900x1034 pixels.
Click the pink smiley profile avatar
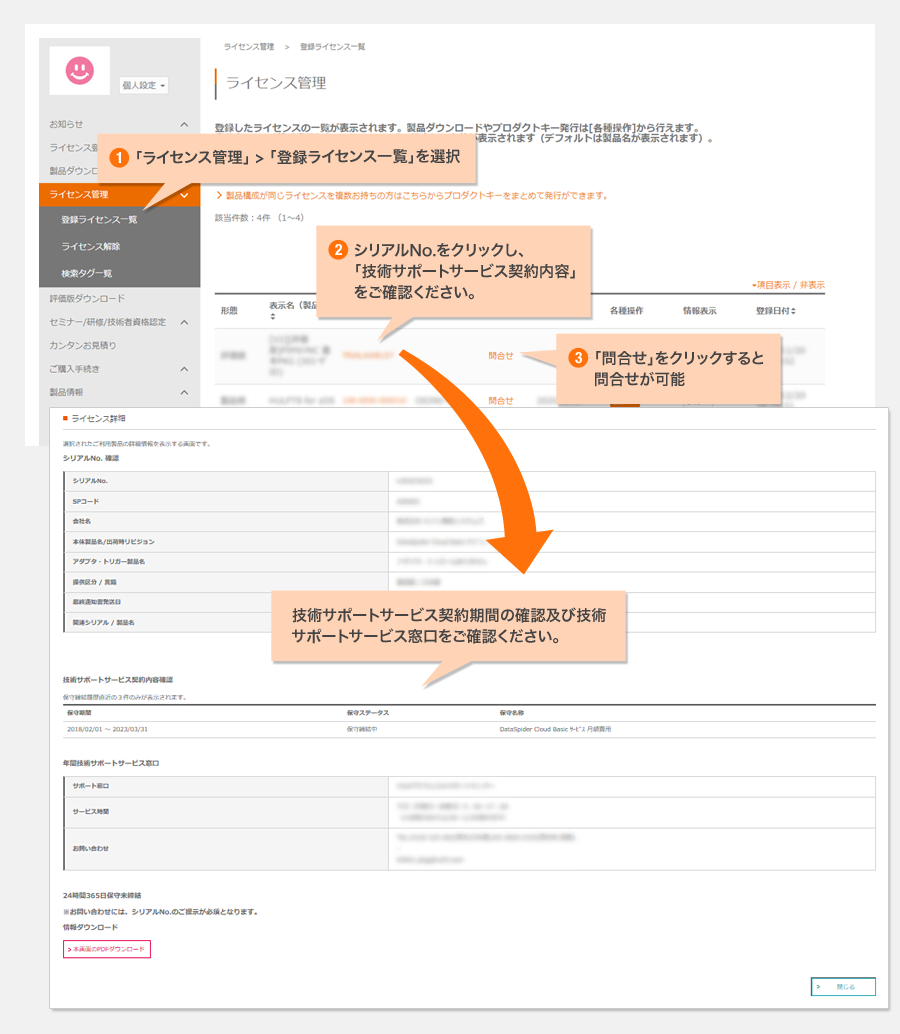click(79, 70)
